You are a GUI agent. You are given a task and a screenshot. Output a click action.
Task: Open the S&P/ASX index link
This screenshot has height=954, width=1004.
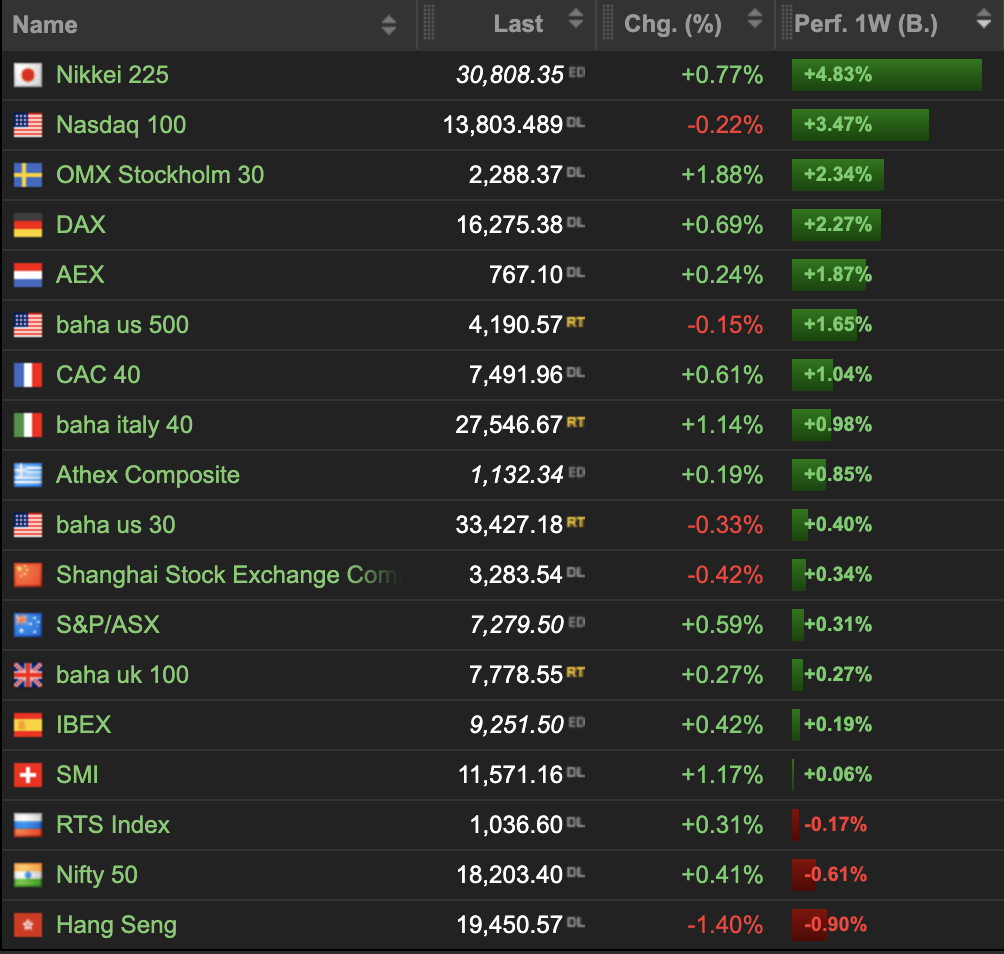(108, 625)
